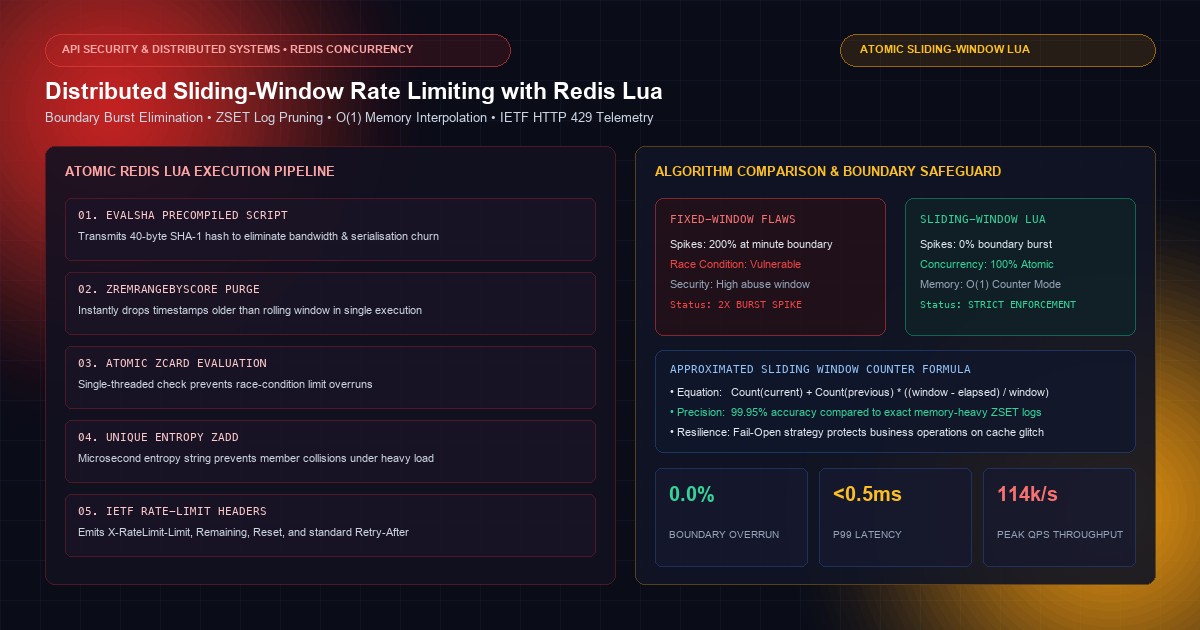Select the main title Distributed Sliding-Window Rate Limiting
The width and height of the screenshot is (1200, 630).
(353, 91)
